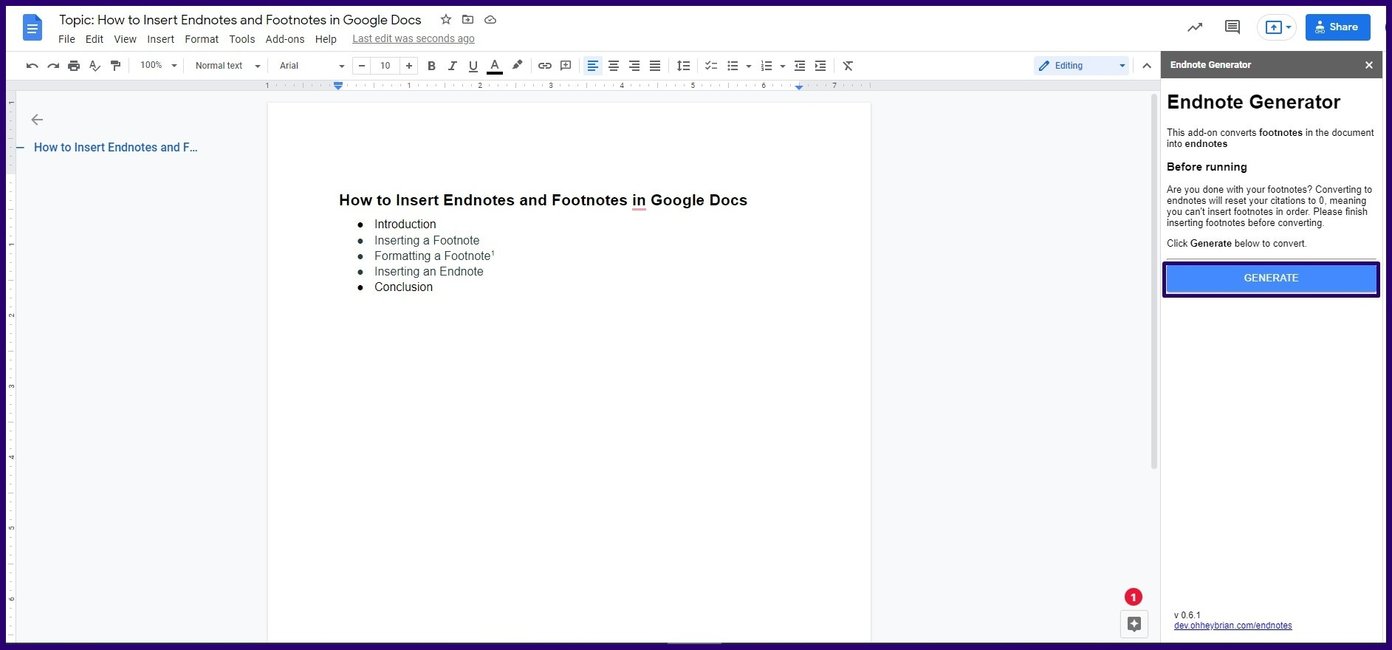Run spelling and grammar check icon

coord(95,66)
